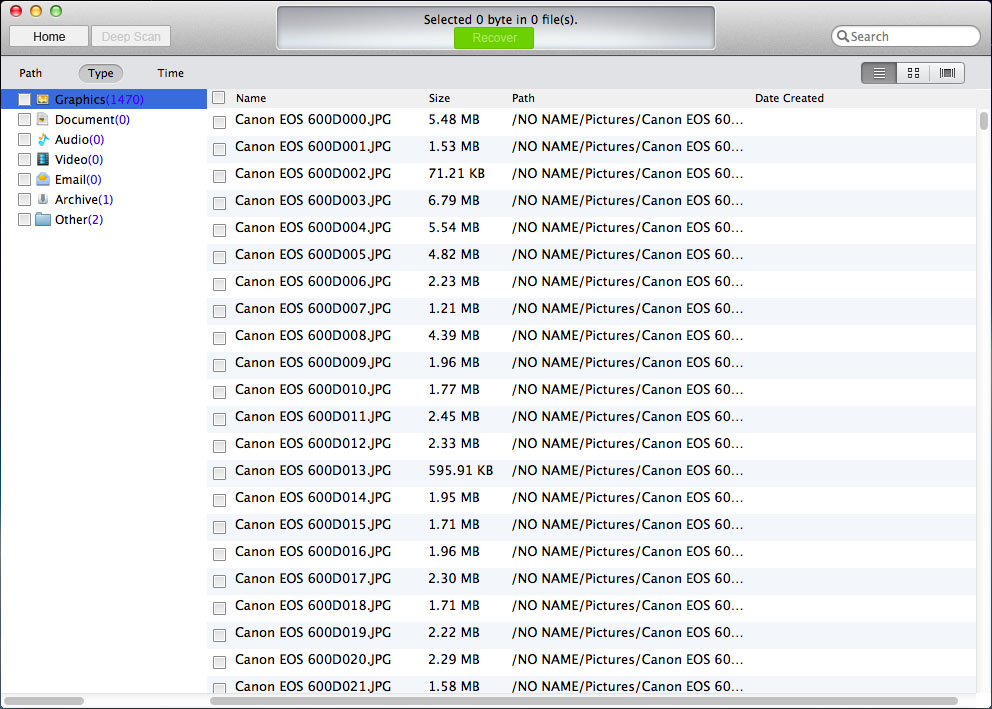Check the Canon EOS 600D017.JPG checkbox
Viewport: 992px width, 709px height.
click(x=220, y=581)
